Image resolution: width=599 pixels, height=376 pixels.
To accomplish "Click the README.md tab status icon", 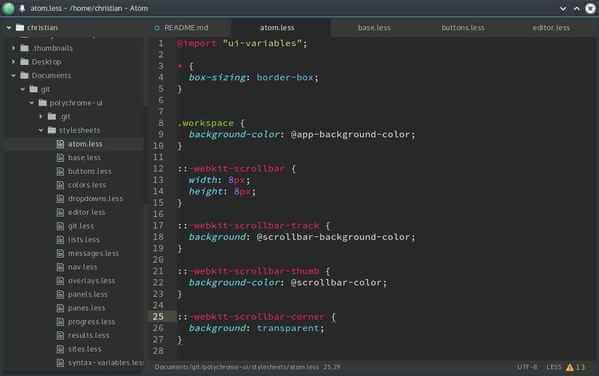I will click(x=157, y=28).
